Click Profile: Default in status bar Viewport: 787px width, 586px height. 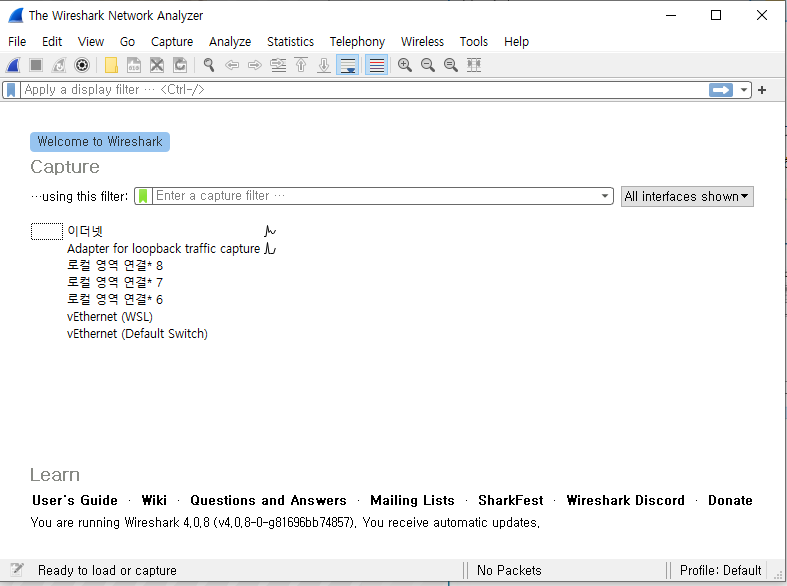click(720, 570)
